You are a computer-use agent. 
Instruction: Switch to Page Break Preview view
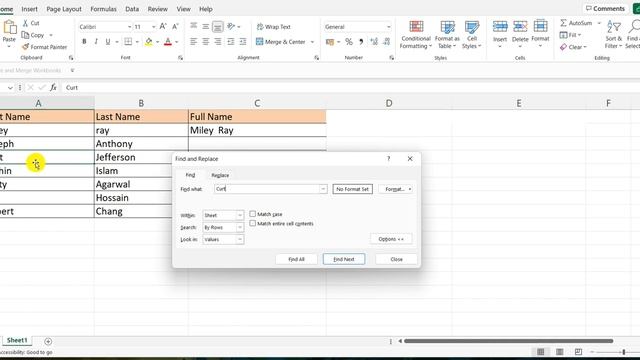pos(578,352)
